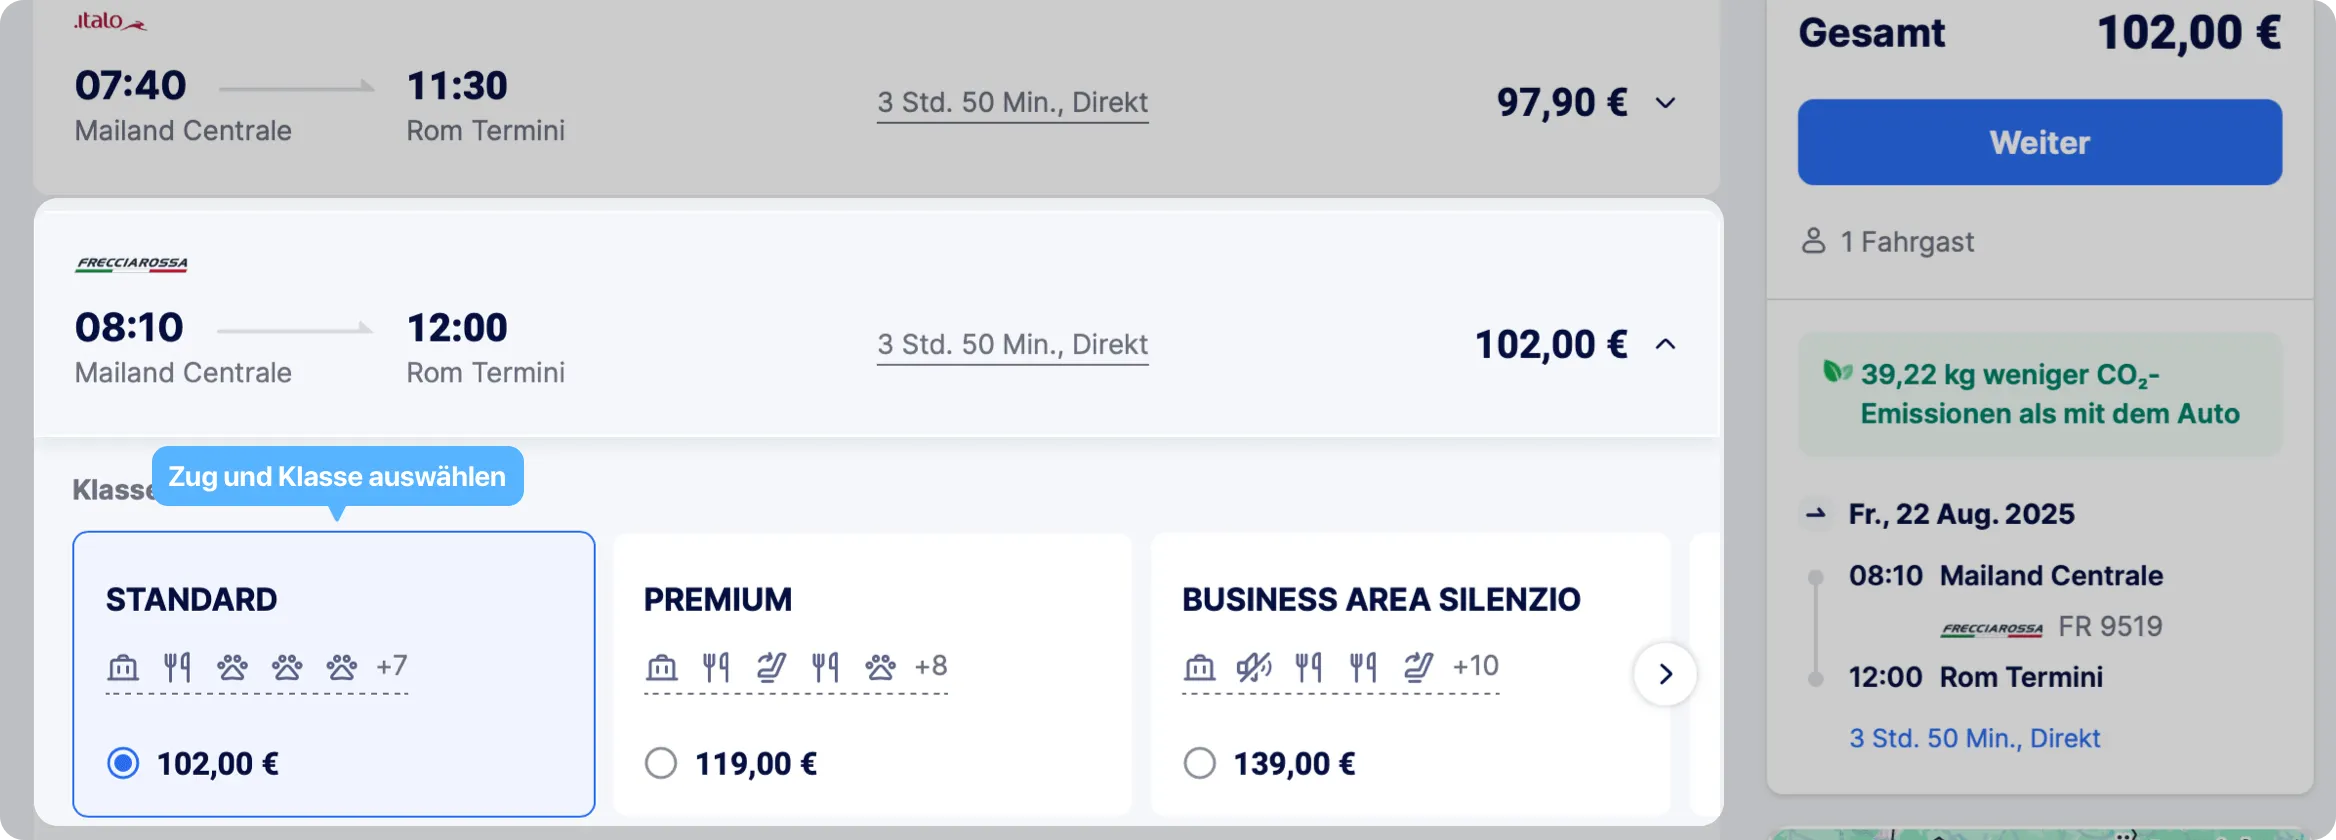Click the reclining seat icon in PREMIUM class
This screenshot has height=840, width=2336.
(x=771, y=667)
